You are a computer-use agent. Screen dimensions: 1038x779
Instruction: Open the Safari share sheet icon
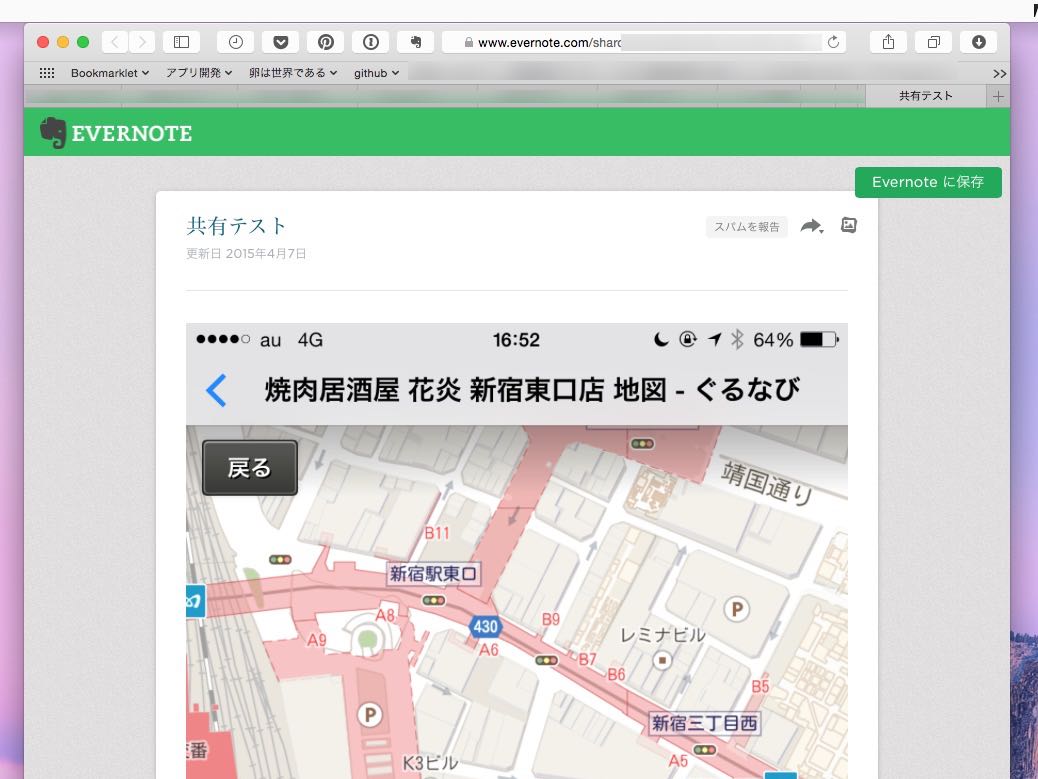tap(888, 42)
